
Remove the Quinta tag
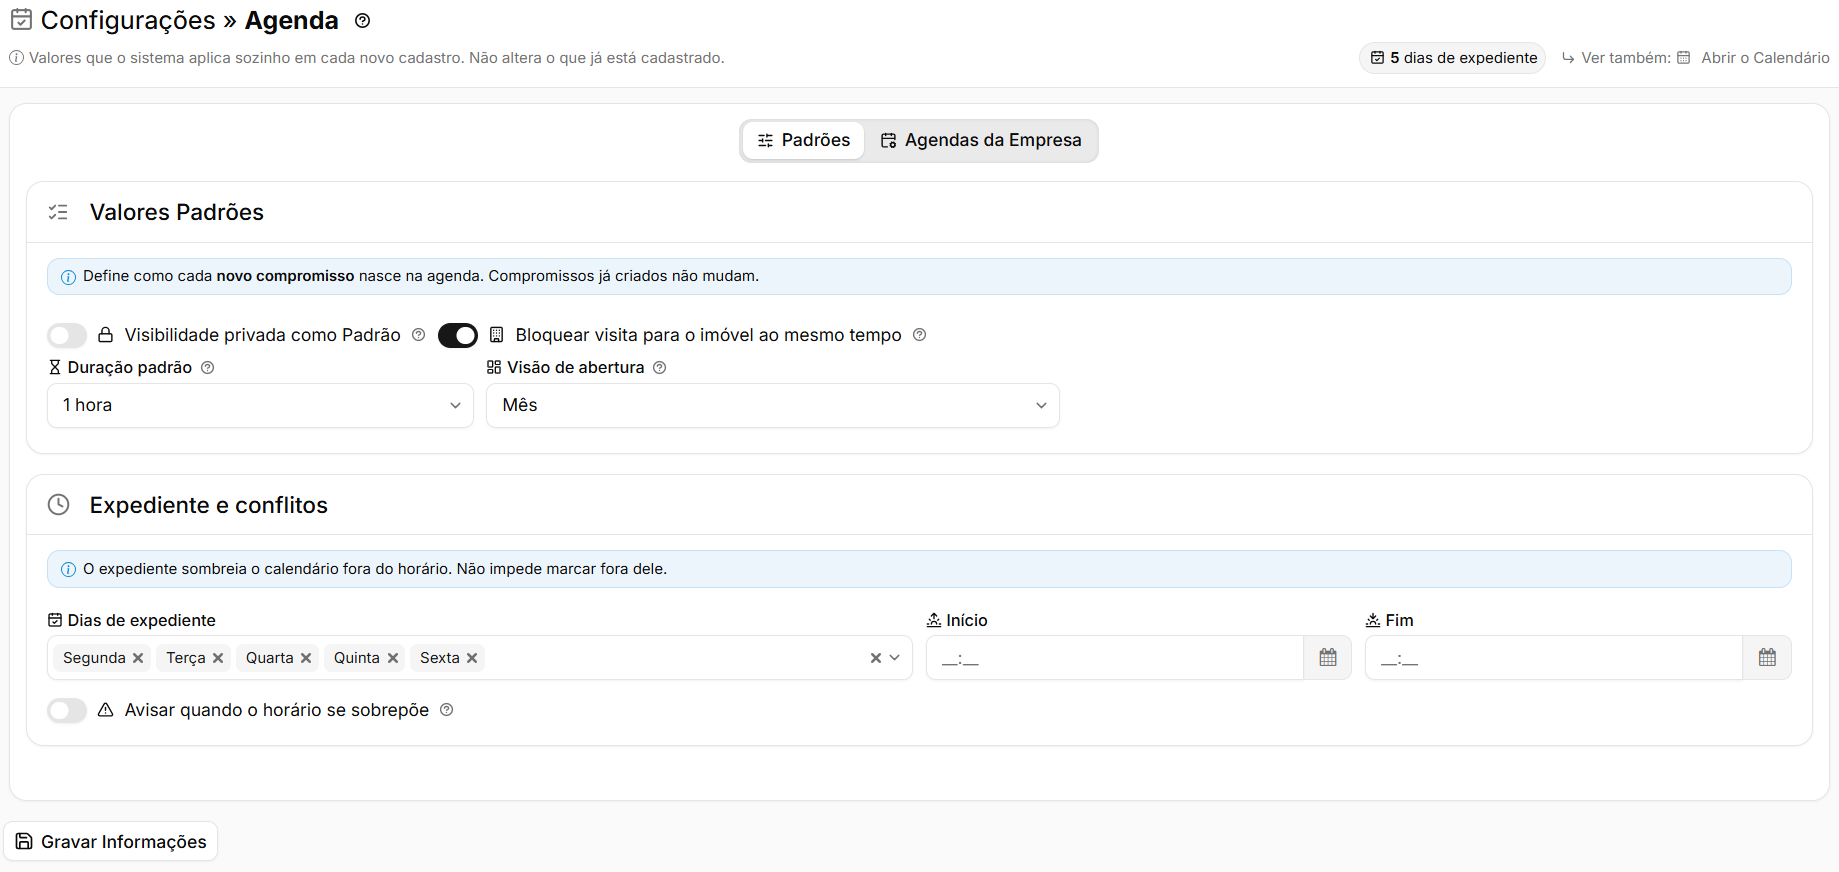pyautogui.click(x=393, y=658)
